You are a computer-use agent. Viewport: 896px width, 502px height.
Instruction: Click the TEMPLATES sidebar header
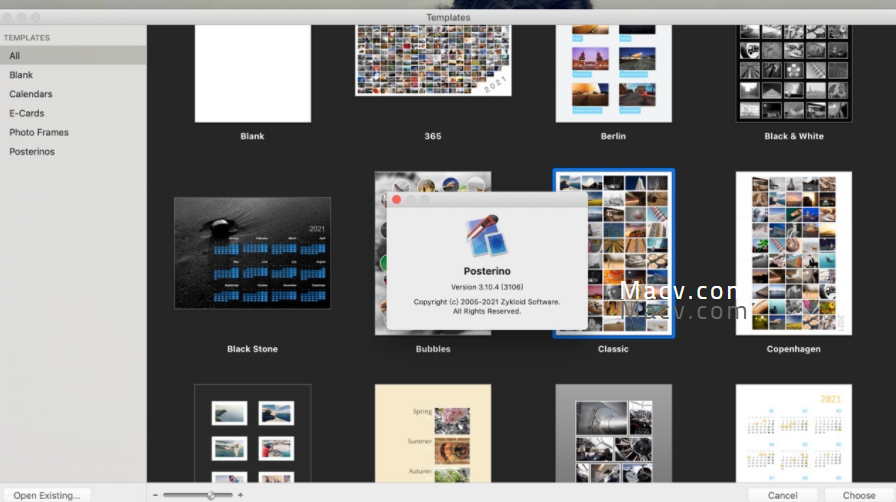[27, 38]
